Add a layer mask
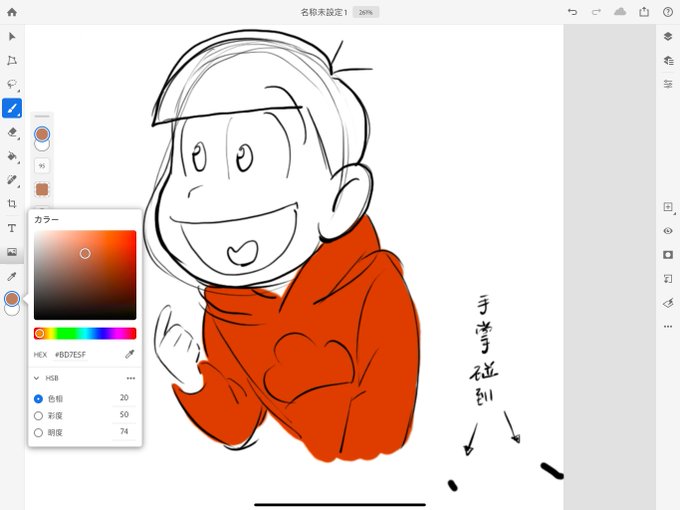The image size is (680, 510). click(668, 255)
